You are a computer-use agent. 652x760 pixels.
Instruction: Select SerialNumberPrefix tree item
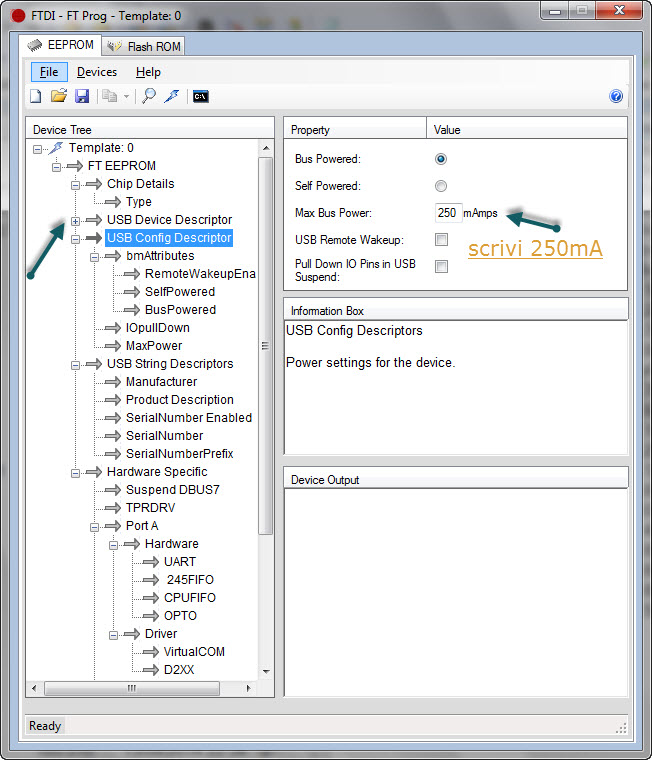[179, 454]
